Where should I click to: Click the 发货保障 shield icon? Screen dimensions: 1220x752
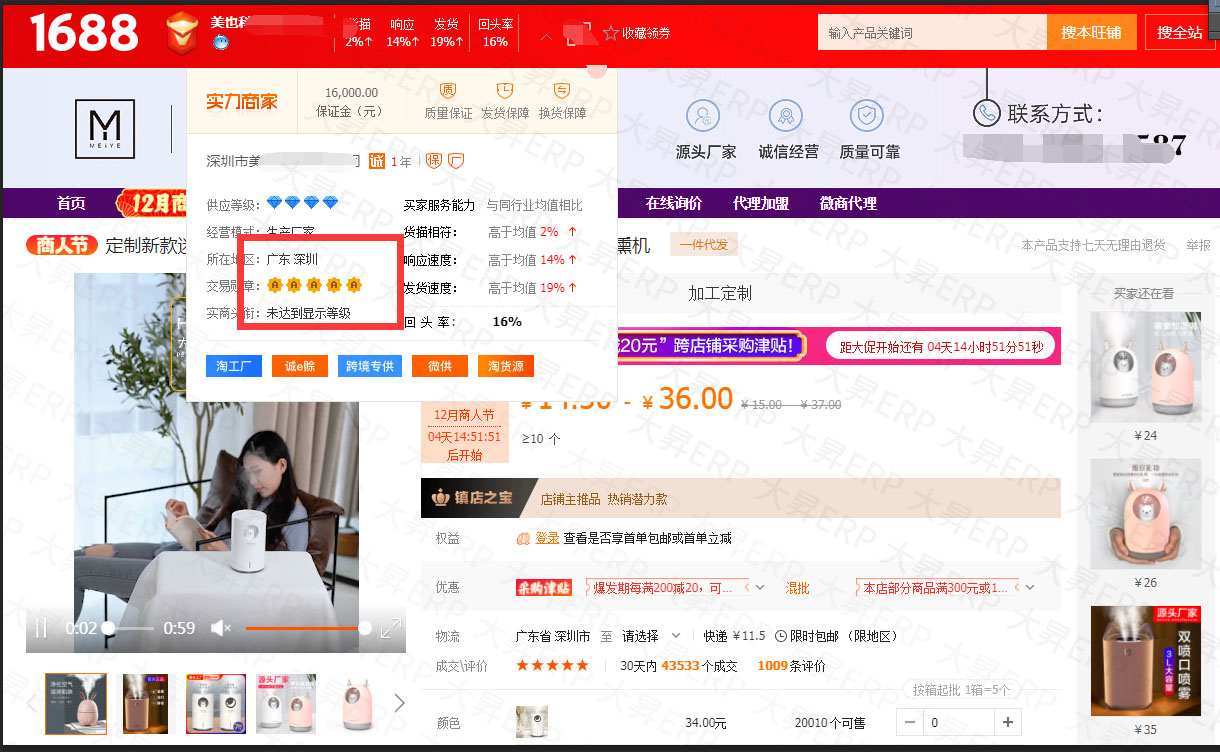click(x=505, y=90)
